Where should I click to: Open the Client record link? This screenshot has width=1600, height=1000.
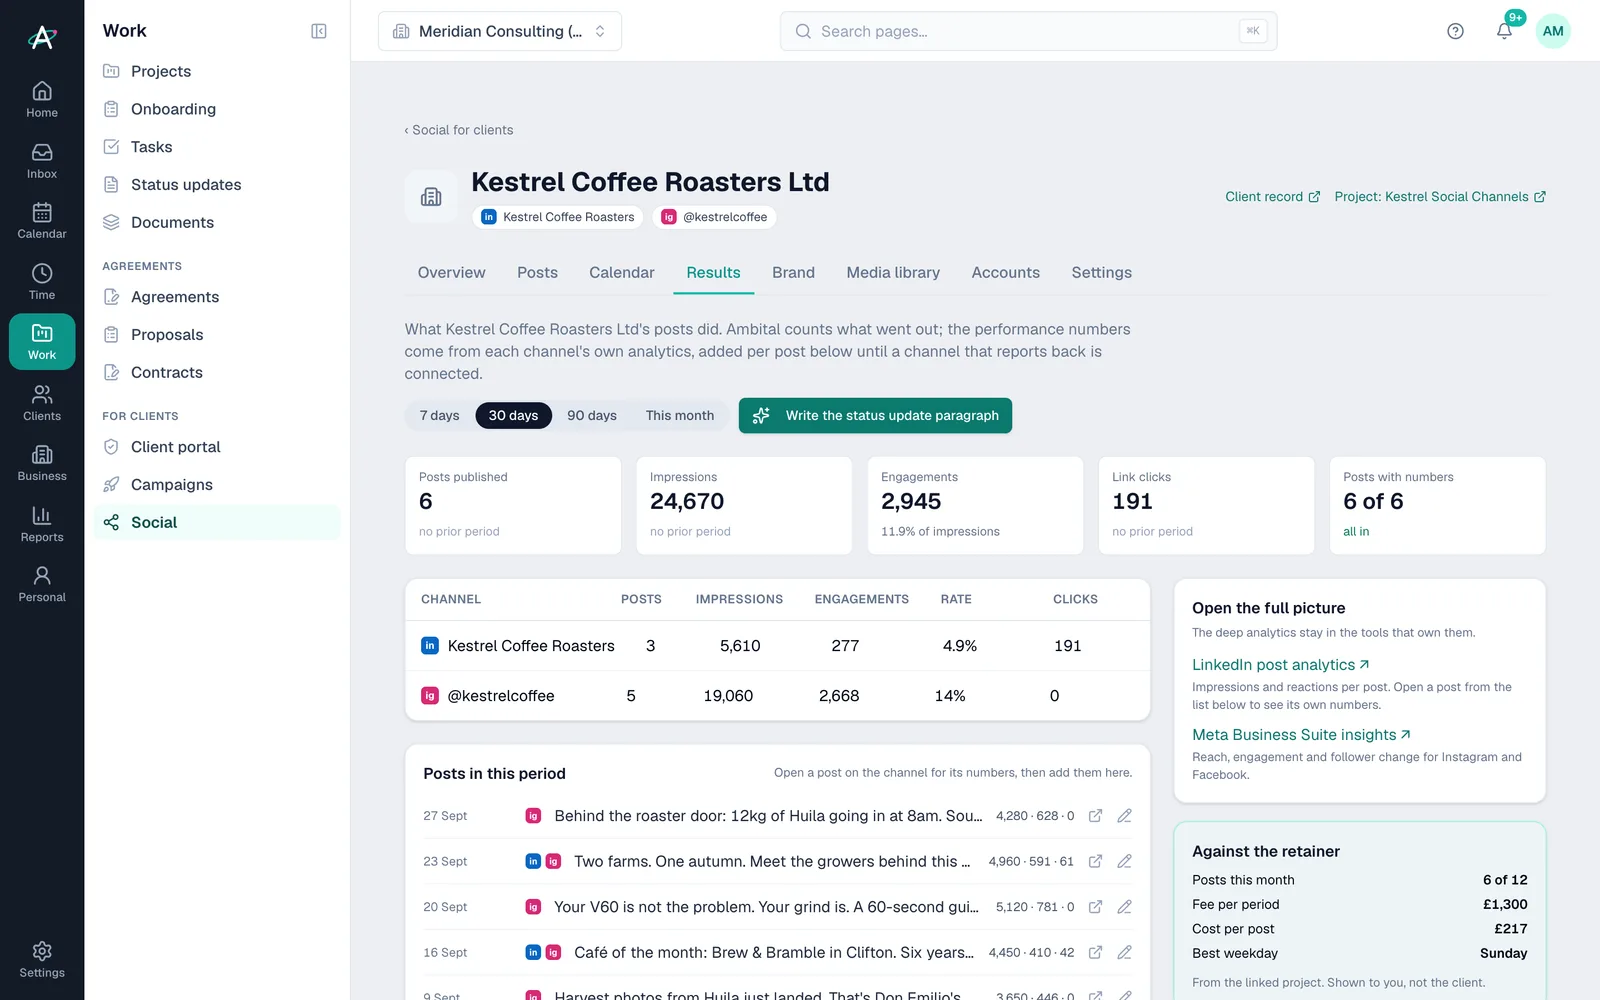point(1273,197)
